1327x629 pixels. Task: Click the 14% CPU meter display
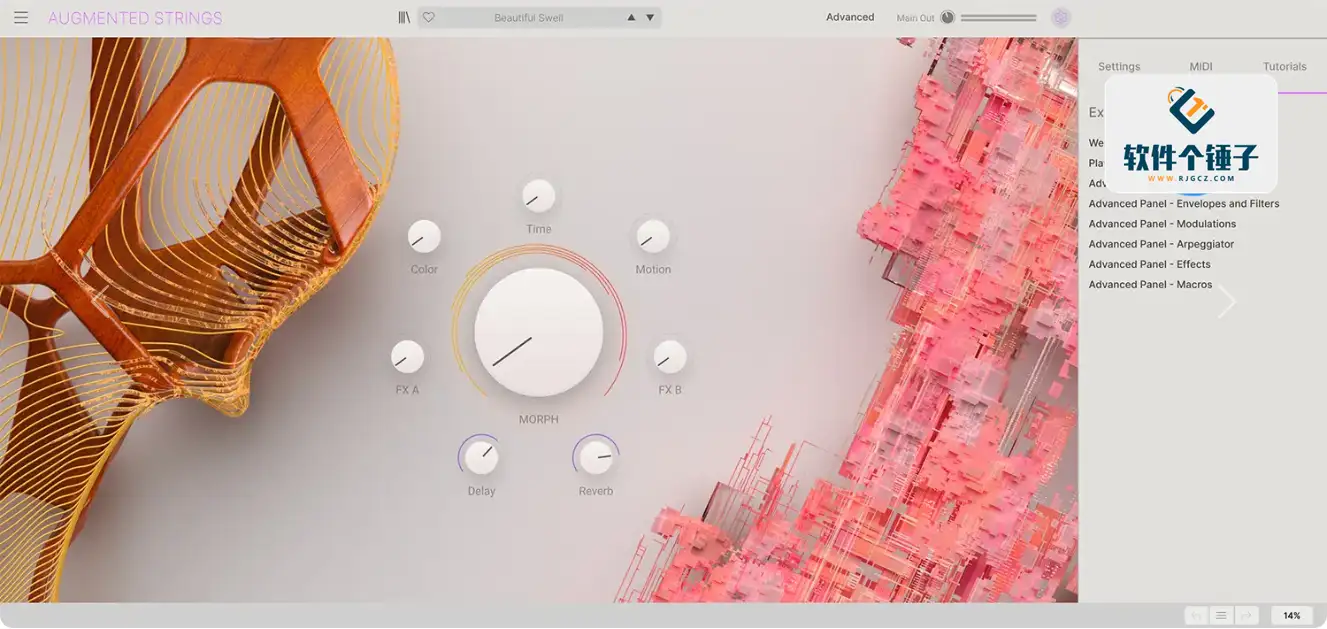pos(1292,615)
